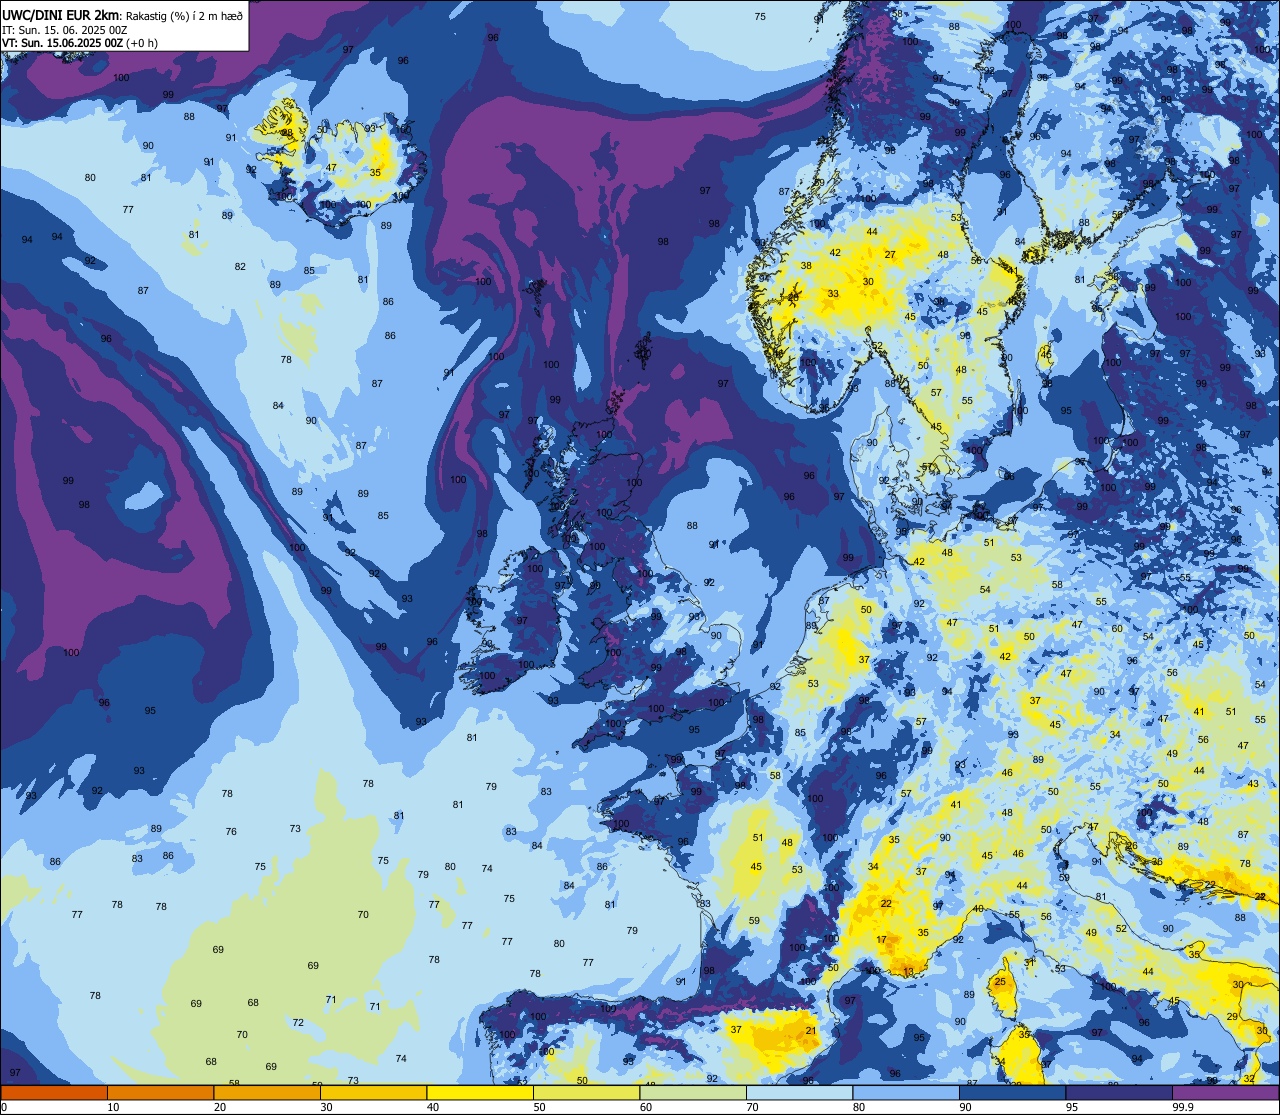Click the 0–10 dark orange legend segment

point(54,1092)
